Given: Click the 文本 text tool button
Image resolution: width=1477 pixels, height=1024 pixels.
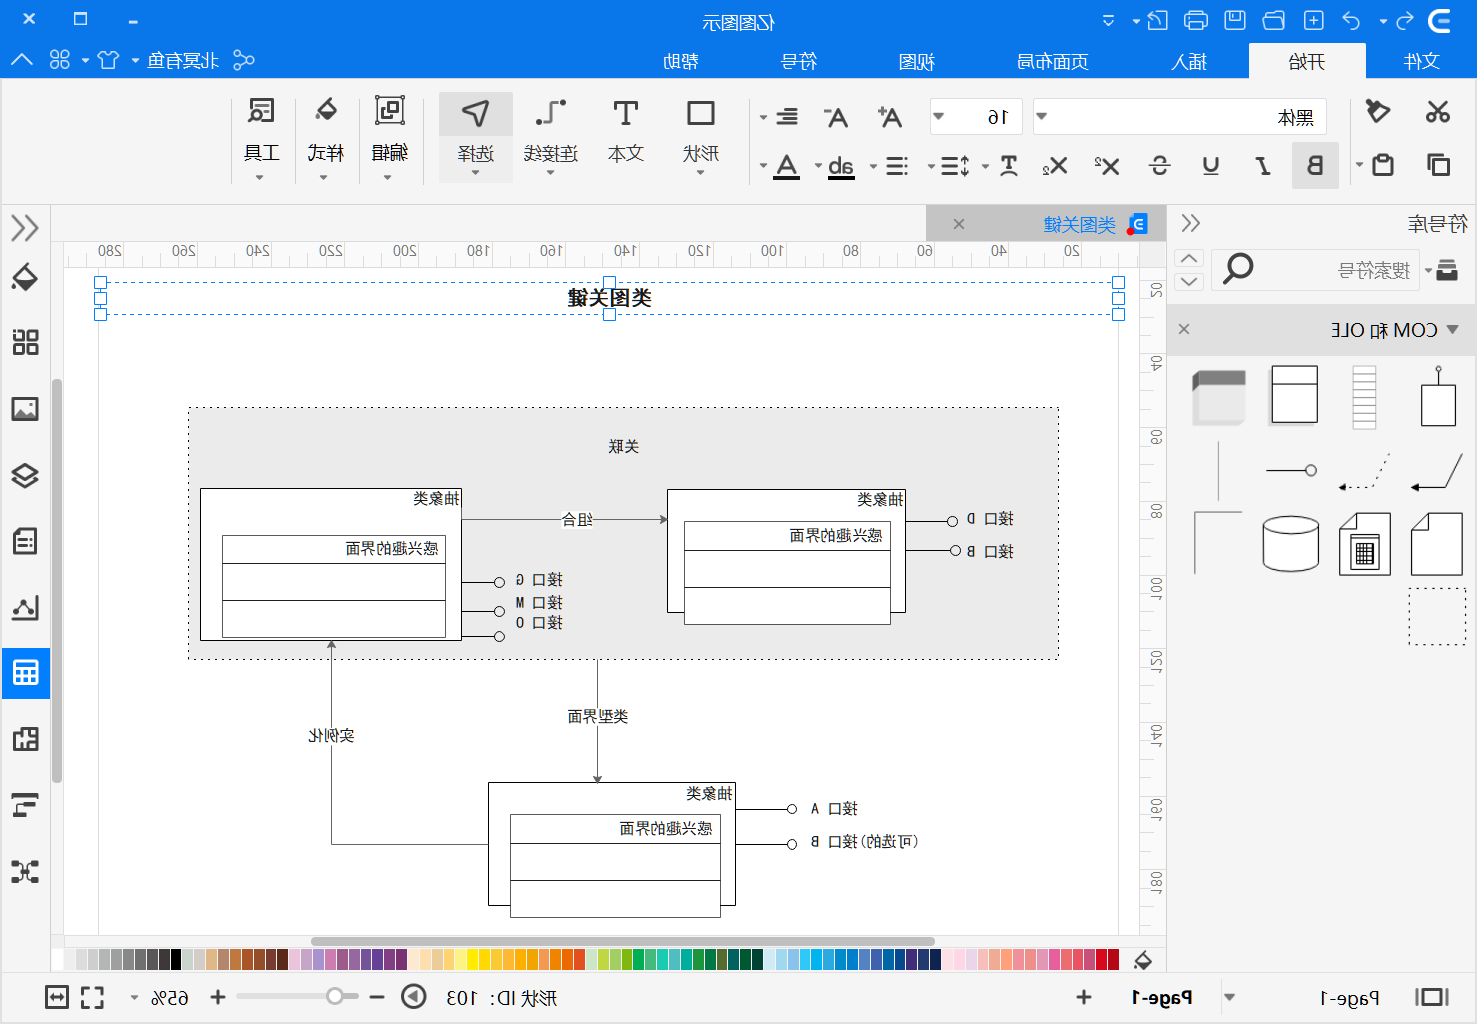Looking at the screenshot, I should (626, 136).
